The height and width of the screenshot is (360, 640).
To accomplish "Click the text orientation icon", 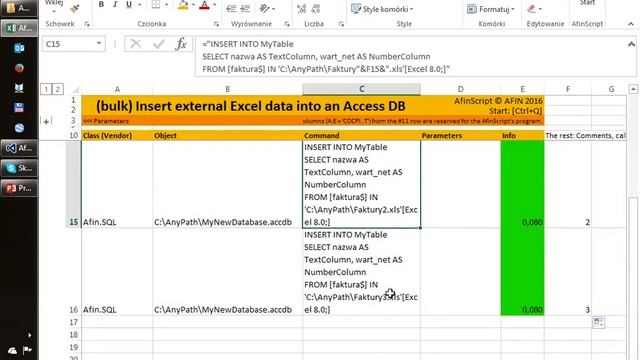I will pyautogui.click(x=264, y=8).
